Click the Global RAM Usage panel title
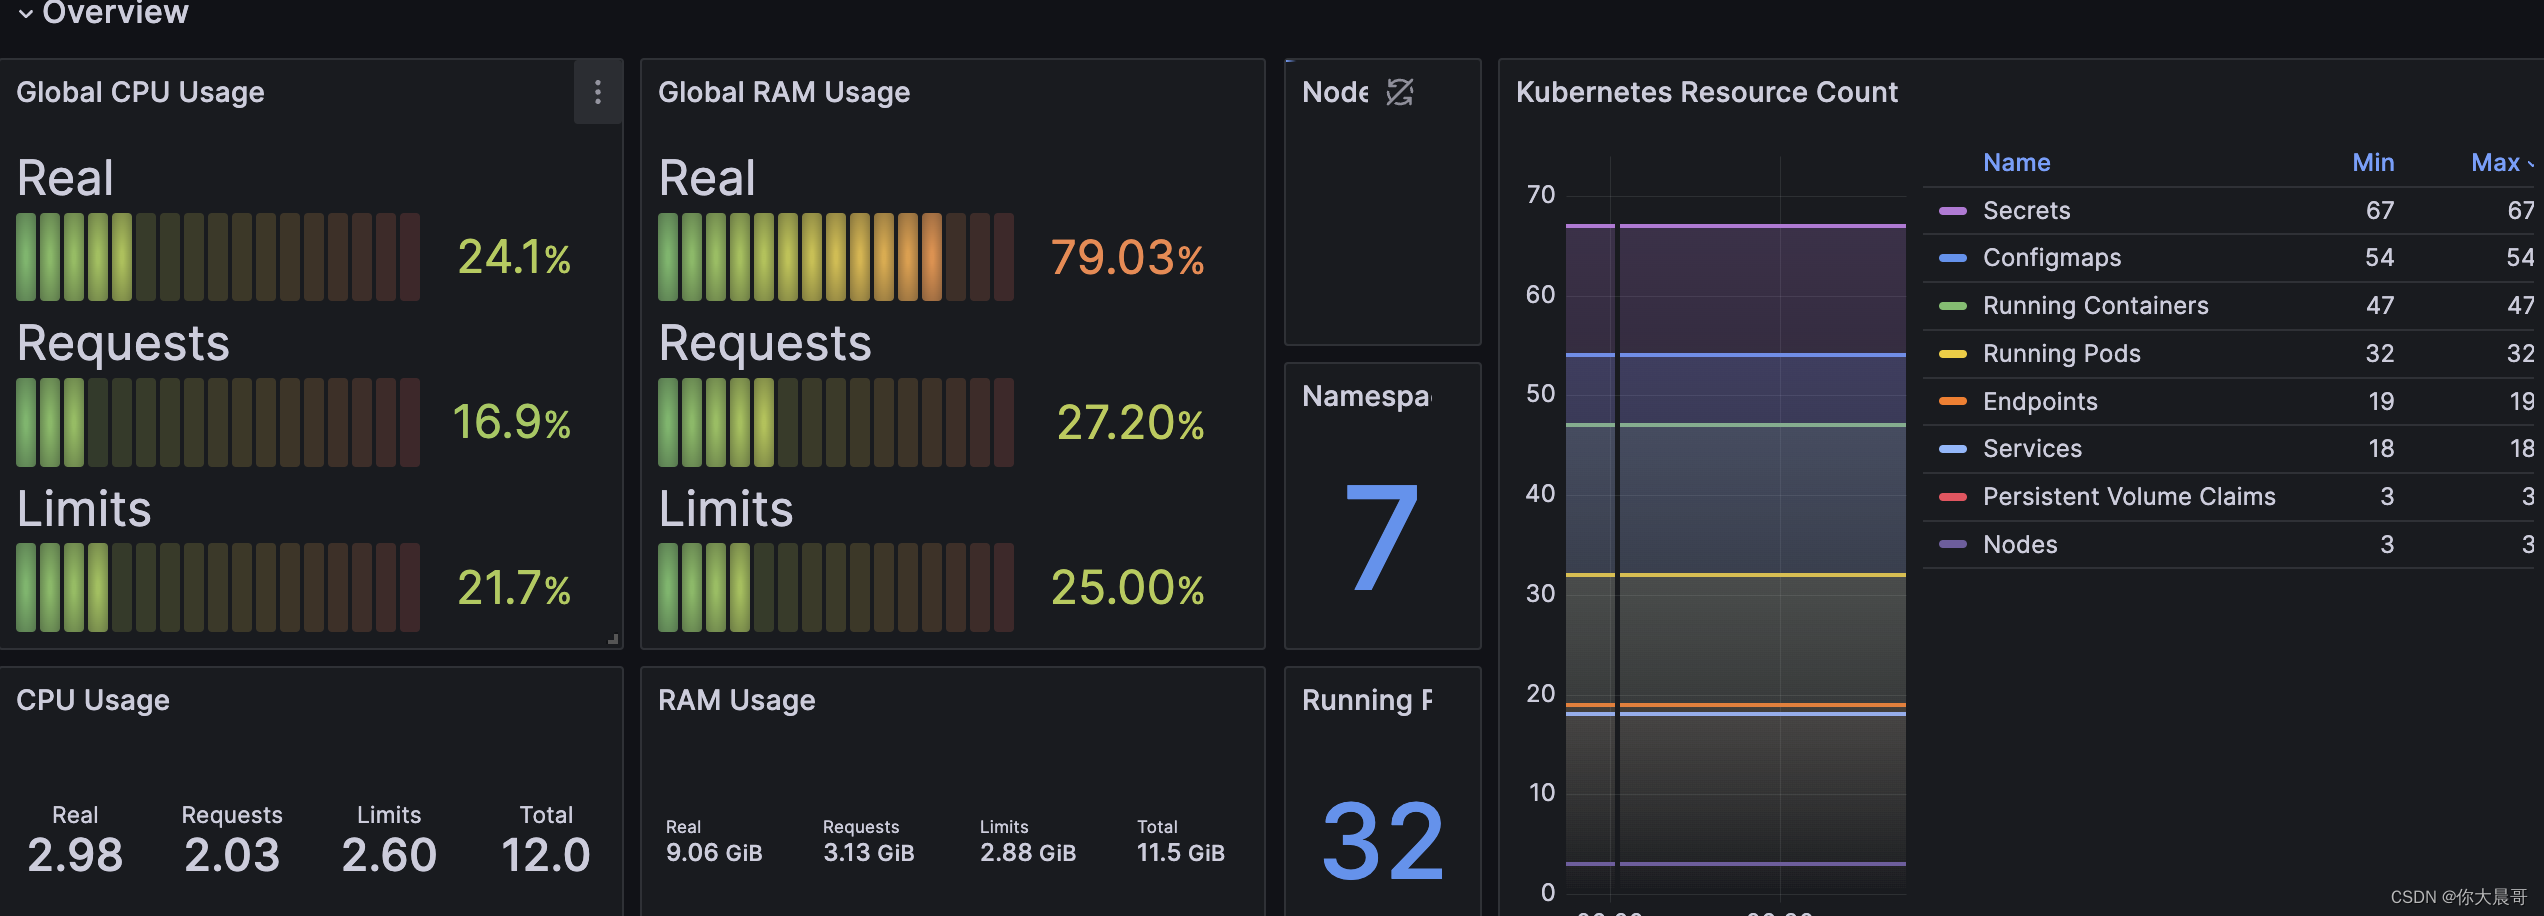Image resolution: width=2544 pixels, height=916 pixels. click(784, 92)
